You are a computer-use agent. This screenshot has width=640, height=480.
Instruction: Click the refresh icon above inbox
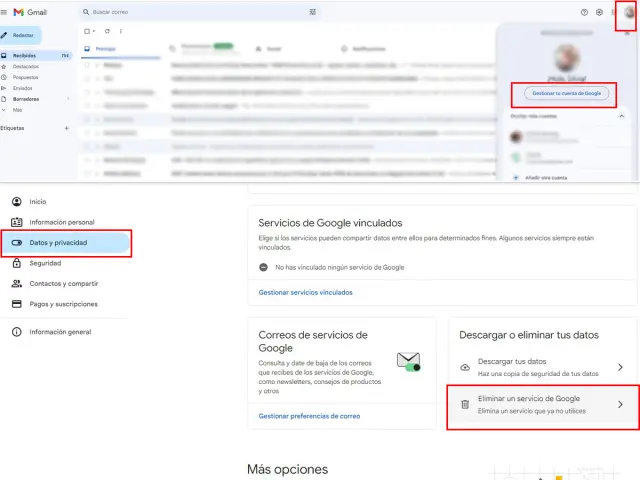point(107,31)
